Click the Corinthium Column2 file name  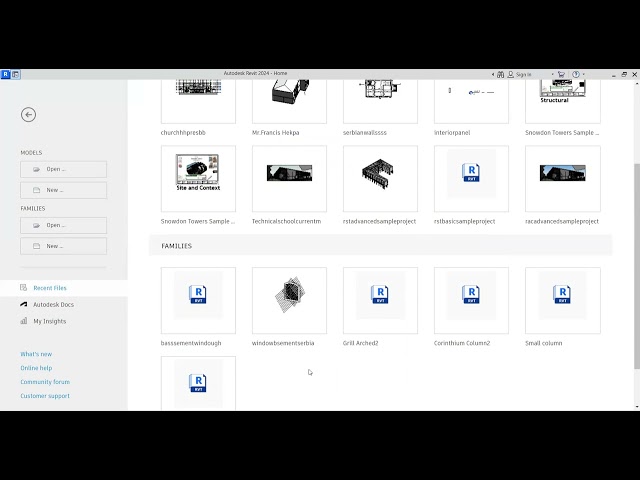(462, 343)
